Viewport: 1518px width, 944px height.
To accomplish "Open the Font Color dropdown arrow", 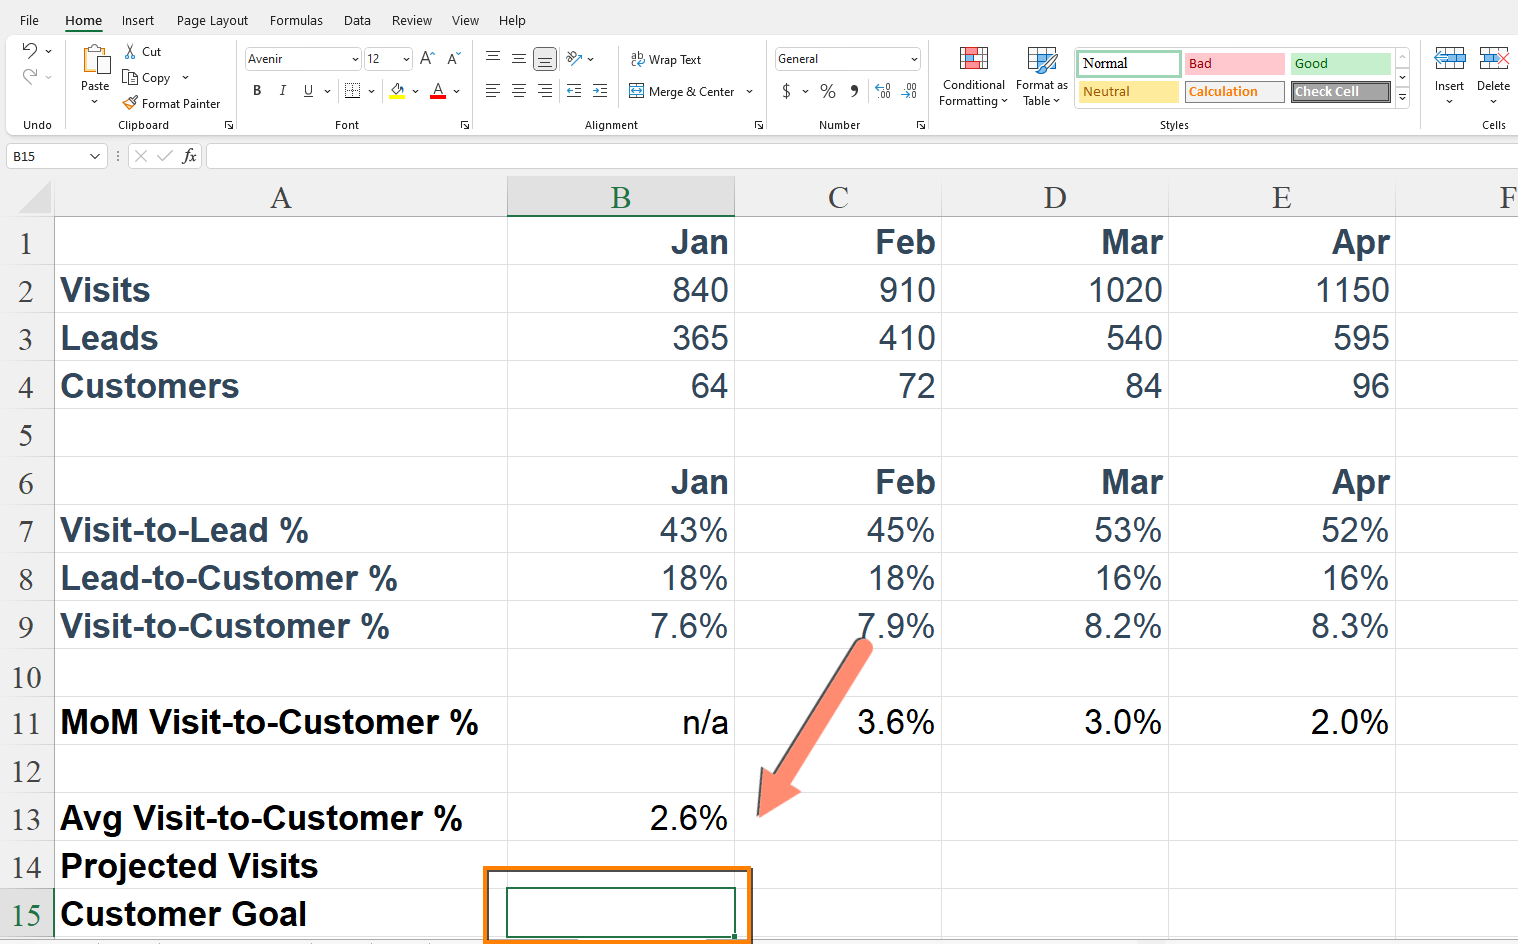I will [456, 92].
